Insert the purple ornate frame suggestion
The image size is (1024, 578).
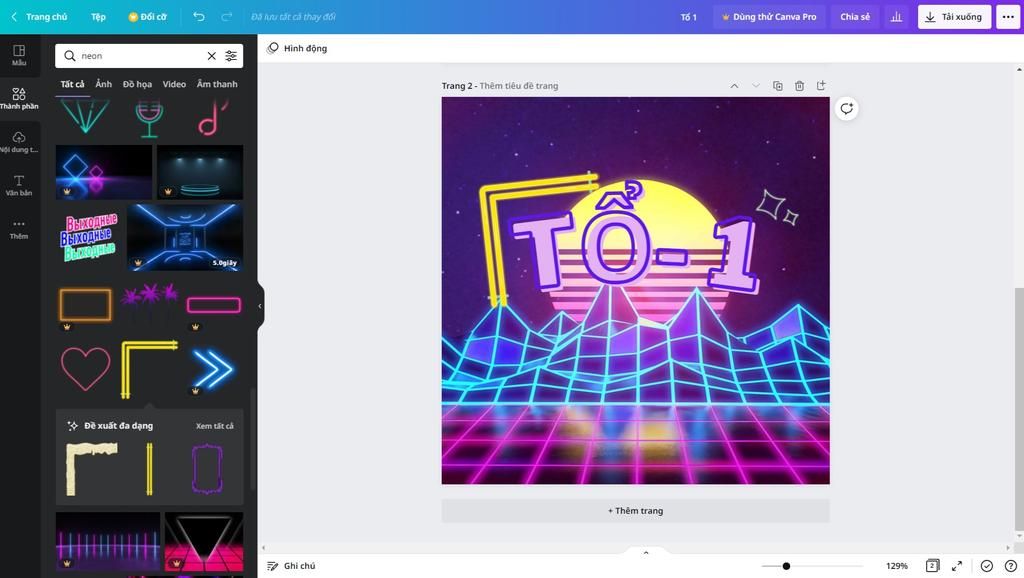[x=207, y=469]
